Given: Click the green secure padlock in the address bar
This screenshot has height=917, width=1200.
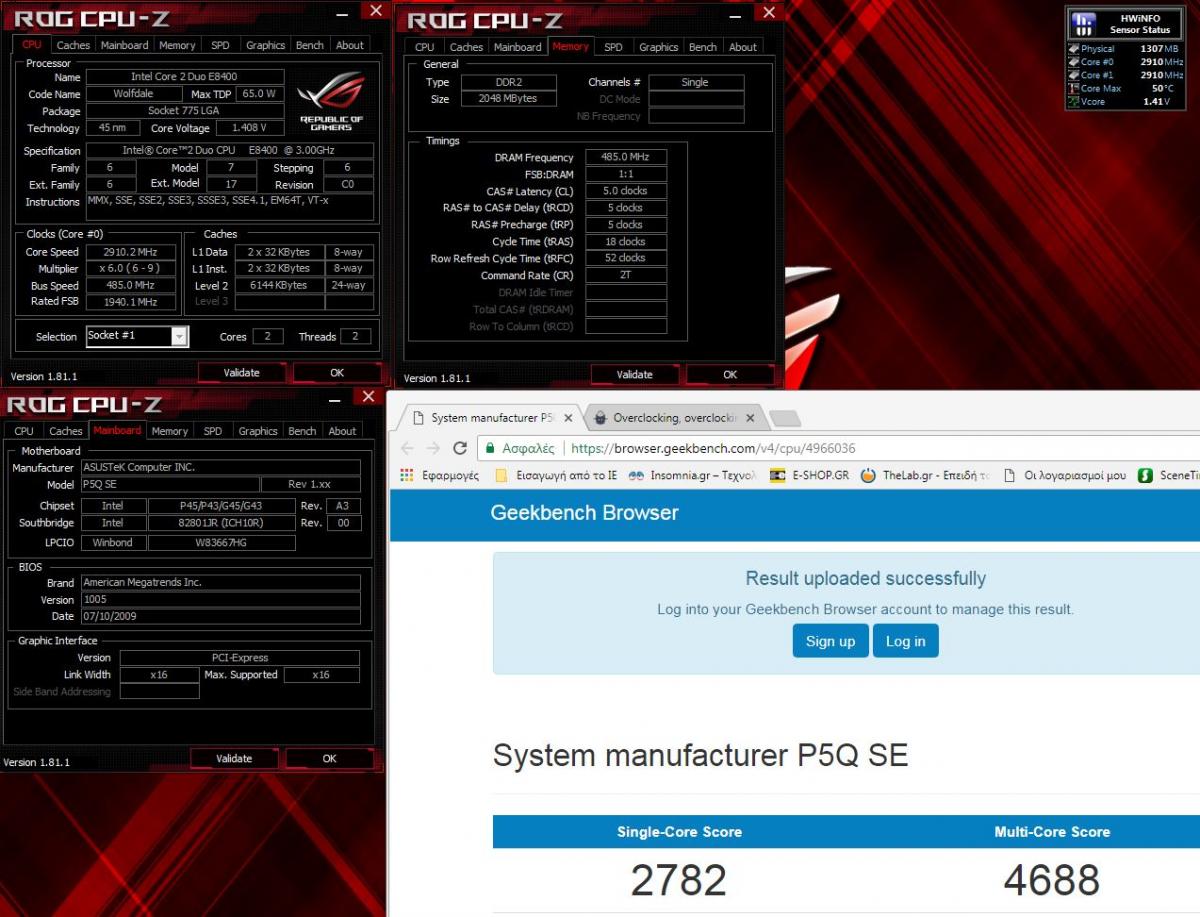Looking at the screenshot, I should pos(490,448).
